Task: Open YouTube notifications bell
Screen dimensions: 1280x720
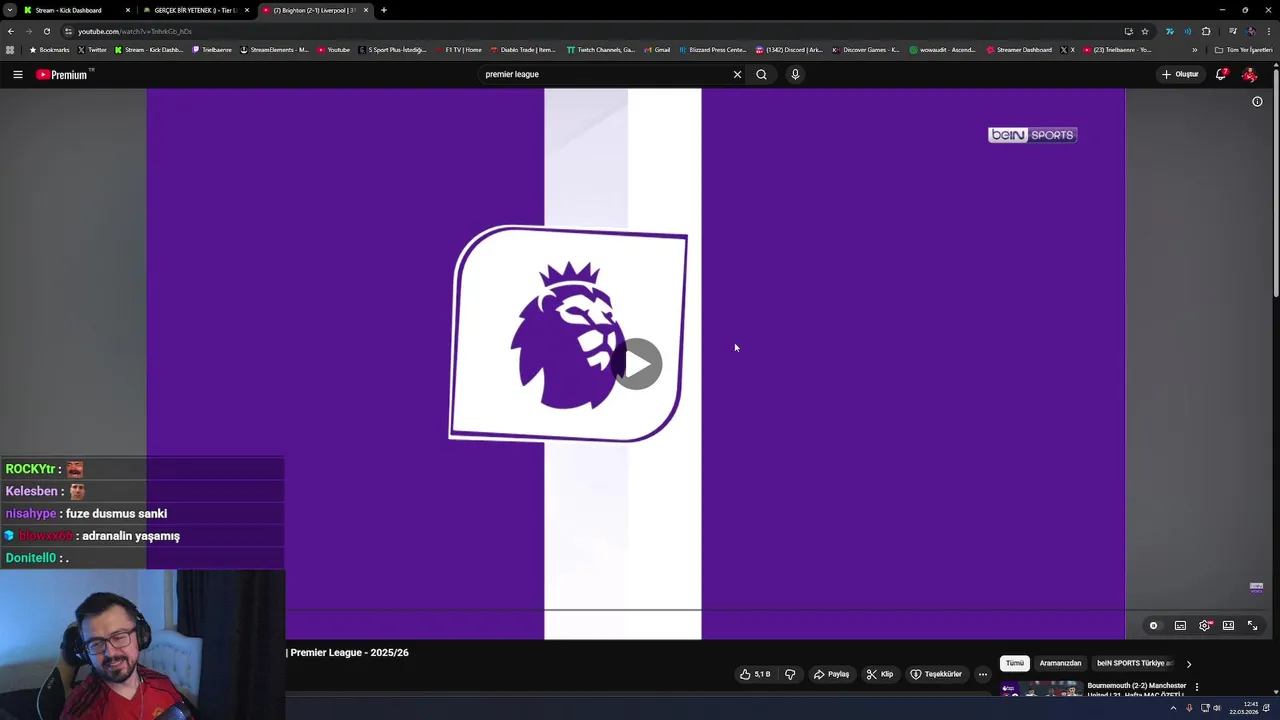Action: pyautogui.click(x=1221, y=74)
